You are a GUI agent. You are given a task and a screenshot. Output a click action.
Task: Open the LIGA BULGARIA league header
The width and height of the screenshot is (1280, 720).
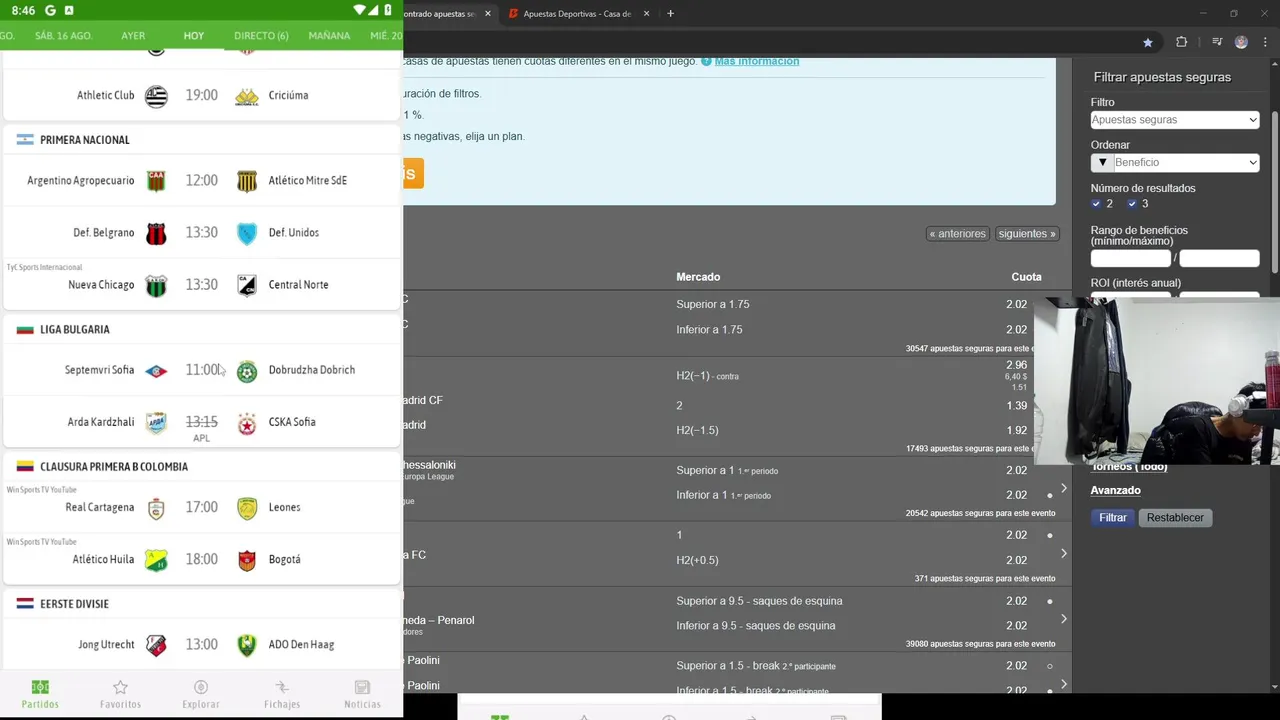[201, 329]
